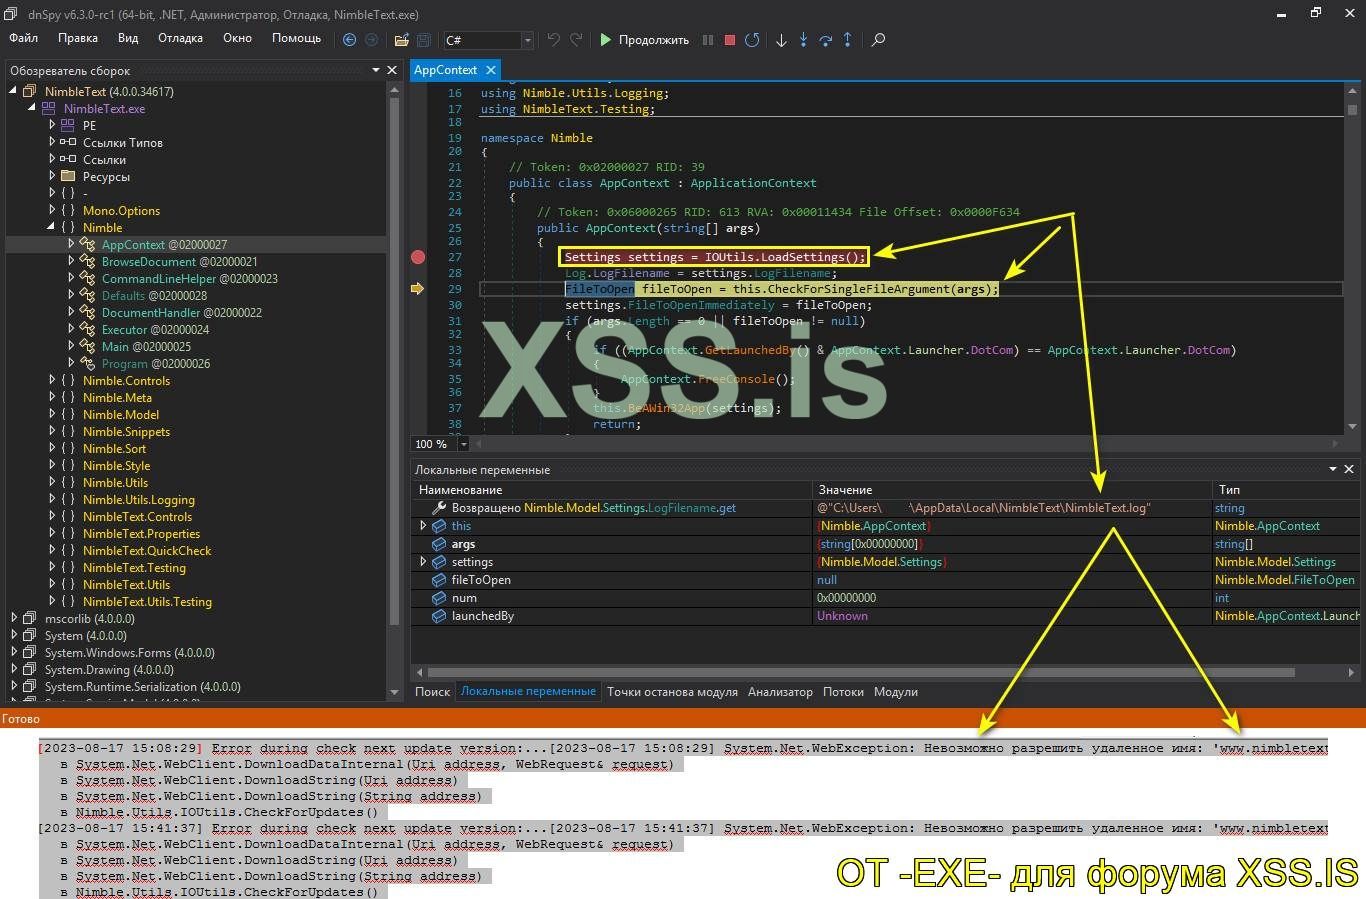Image resolution: width=1366 pixels, height=899 pixels.
Task: Step over the current statement
Action: point(825,40)
